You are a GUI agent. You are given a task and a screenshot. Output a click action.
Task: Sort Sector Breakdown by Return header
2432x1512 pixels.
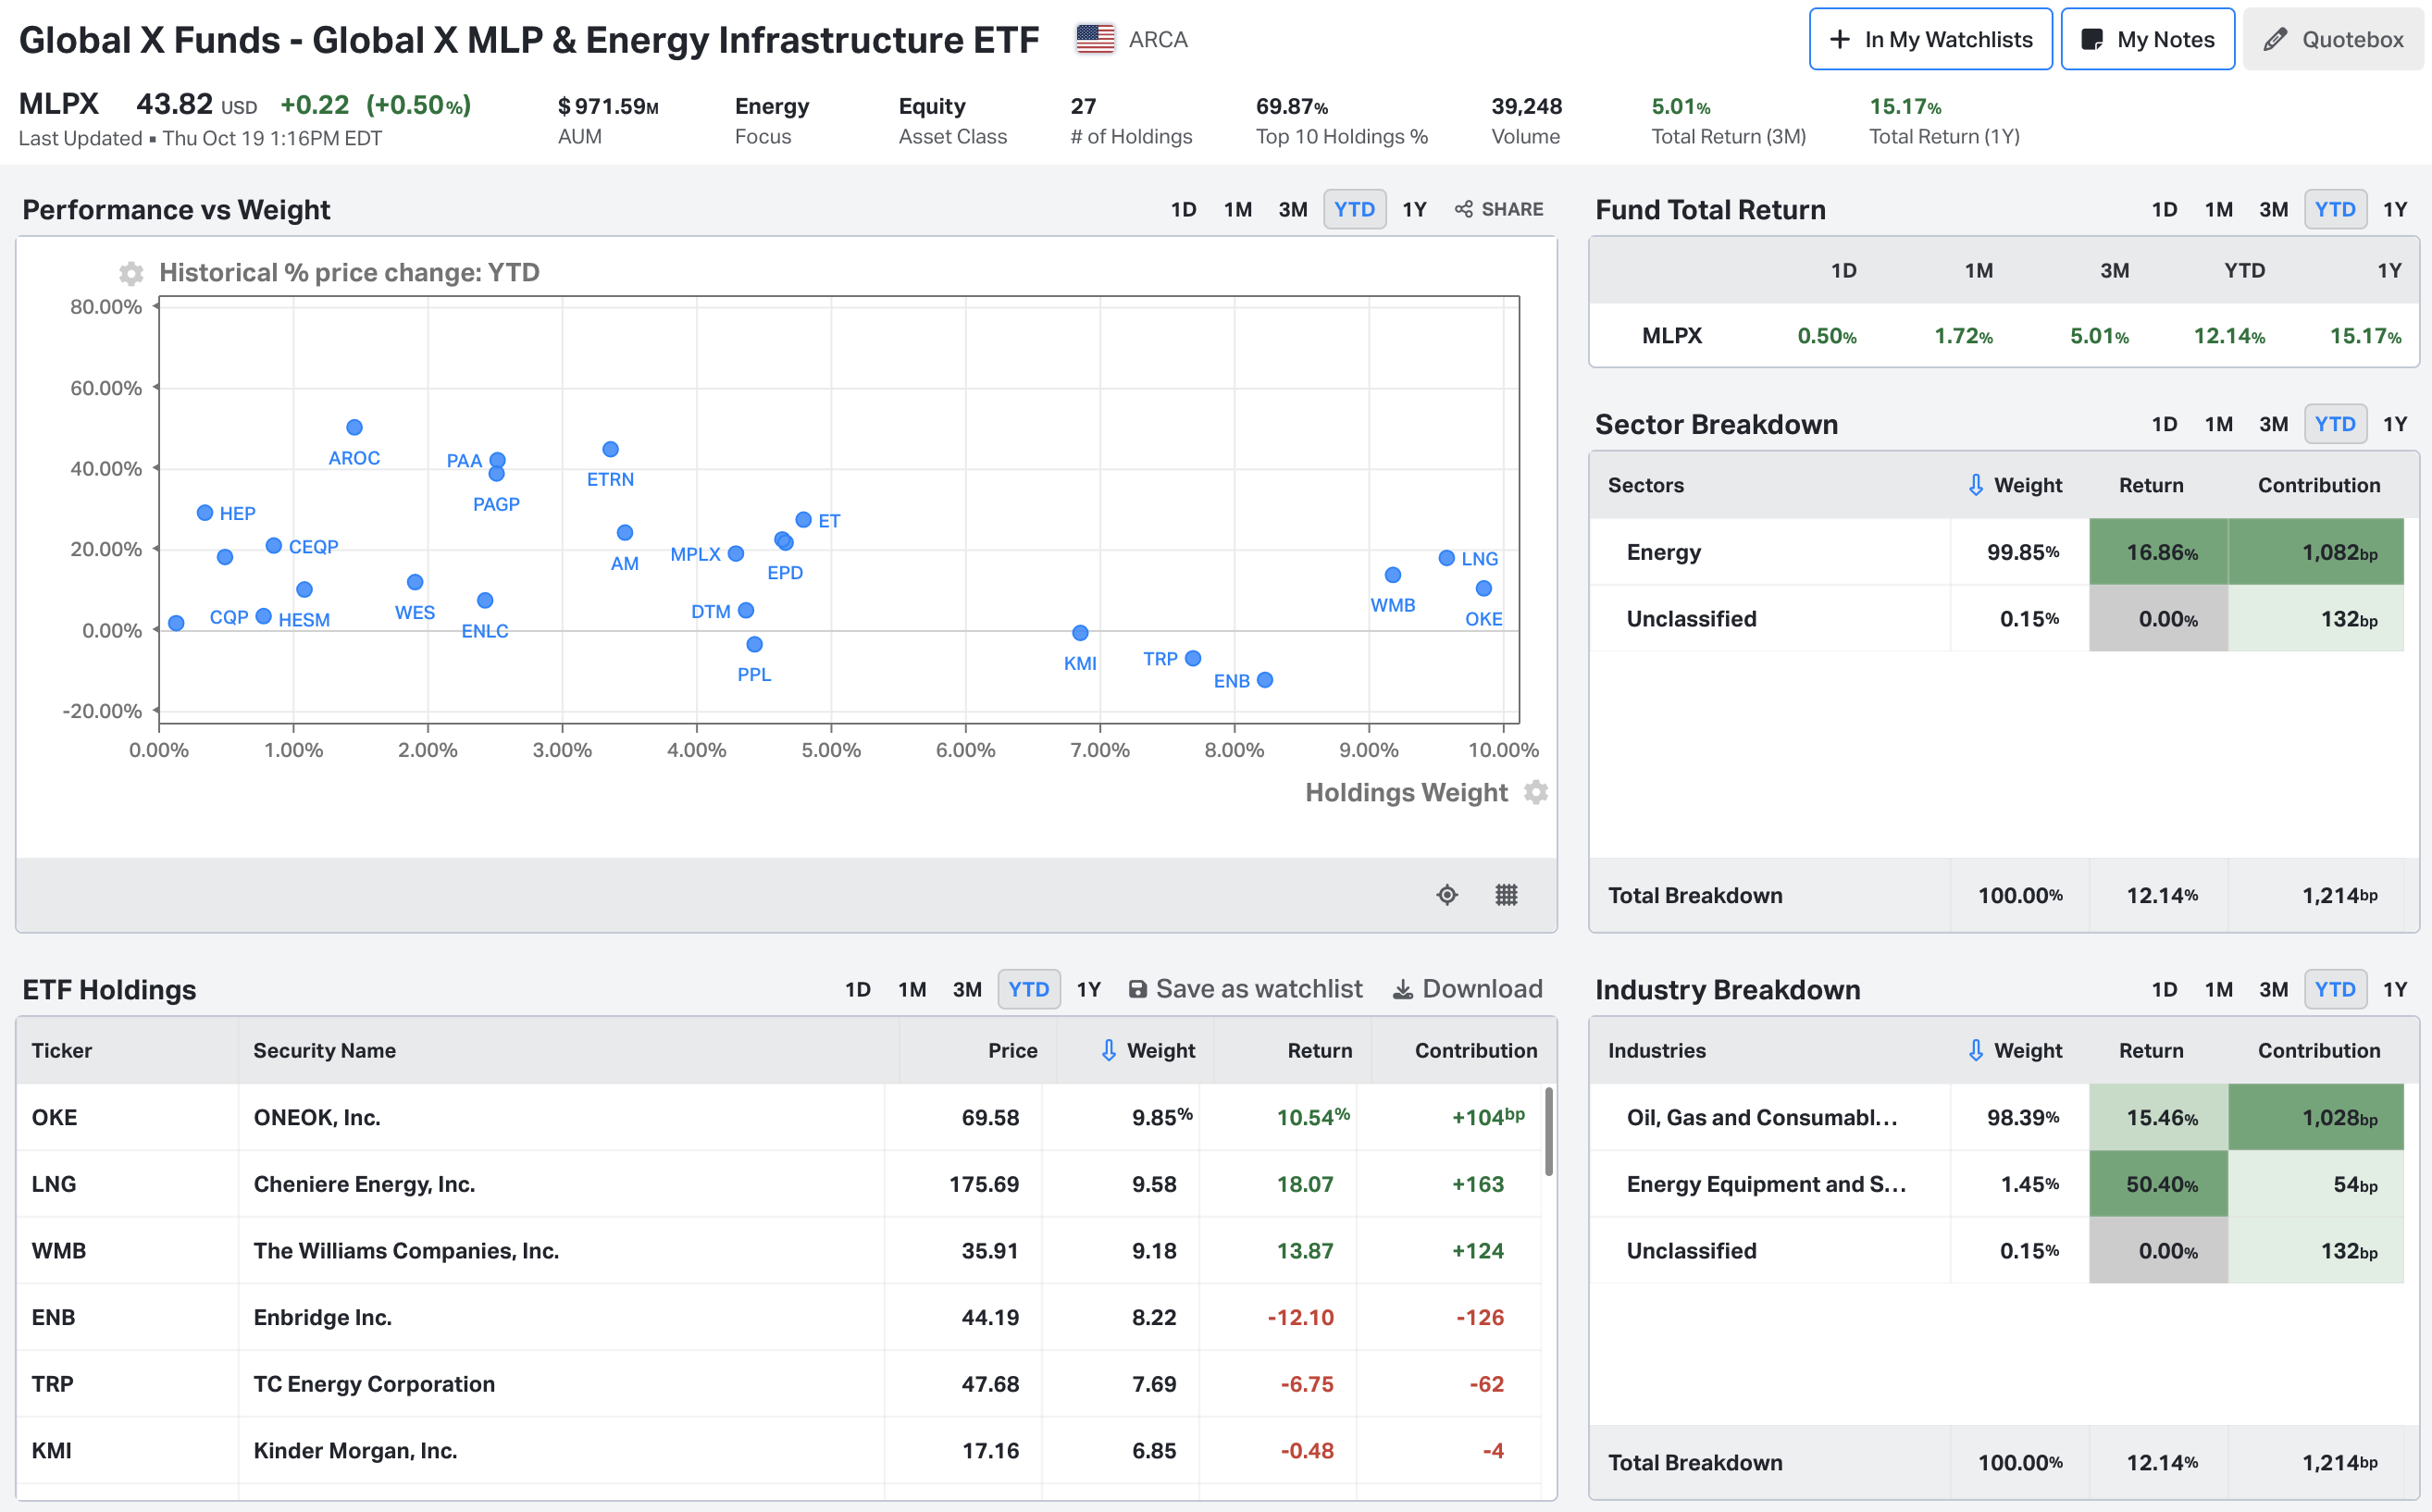(2152, 485)
